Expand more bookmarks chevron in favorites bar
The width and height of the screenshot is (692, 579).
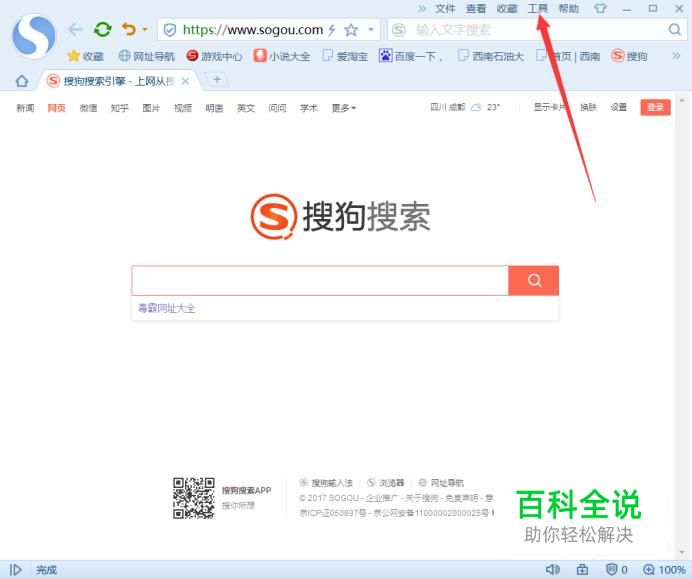676,56
